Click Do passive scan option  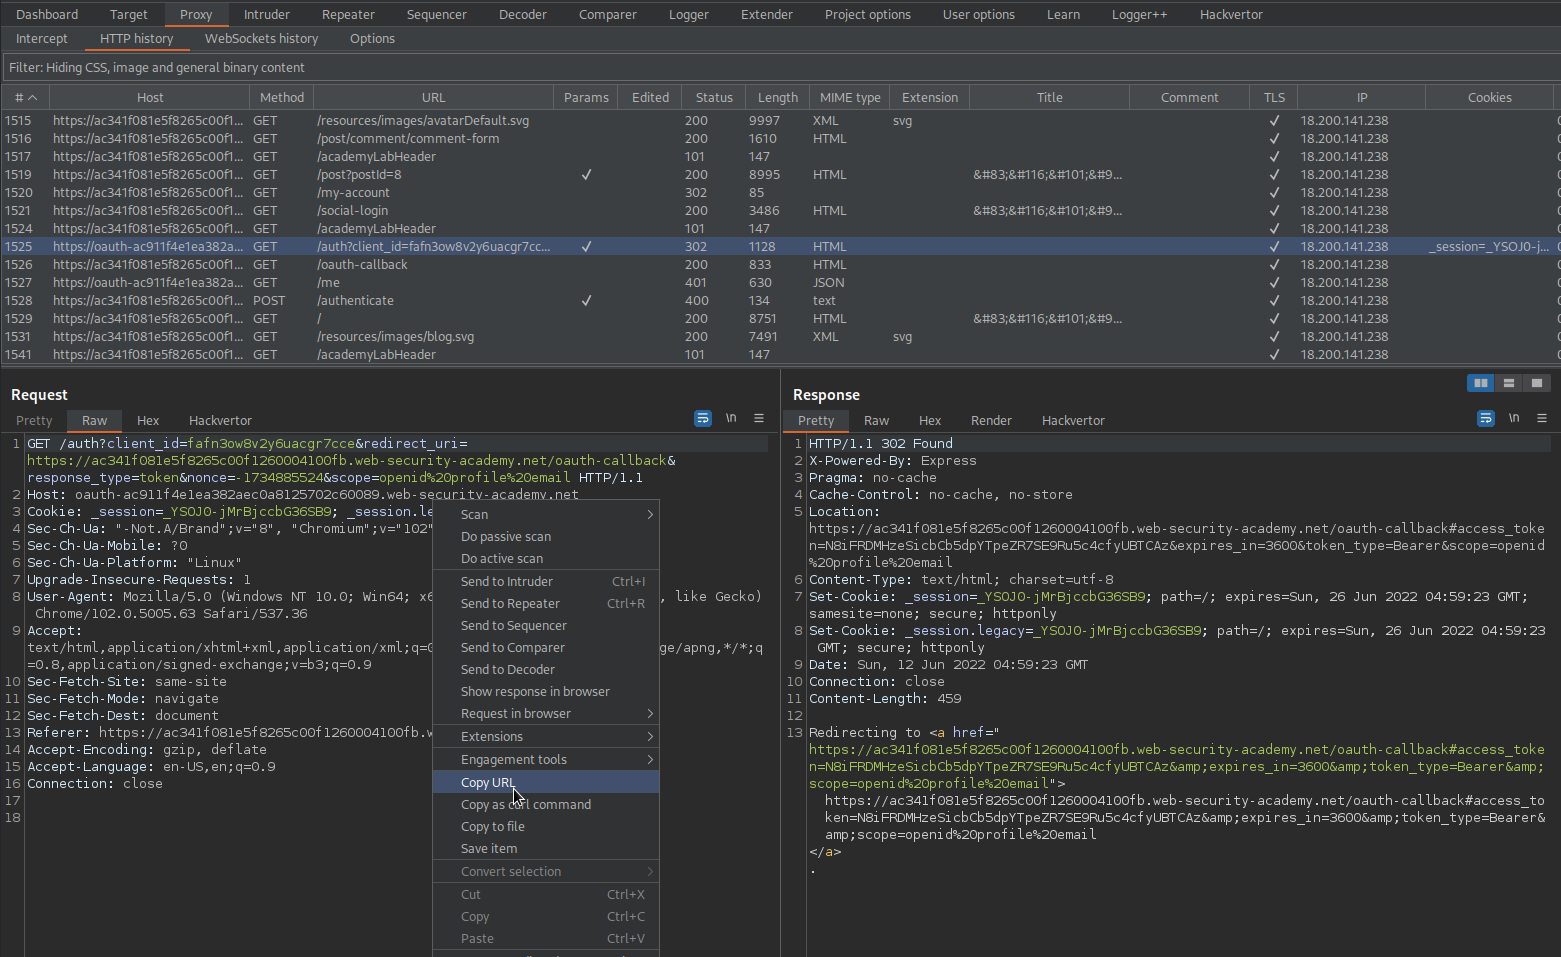click(x=546, y=536)
